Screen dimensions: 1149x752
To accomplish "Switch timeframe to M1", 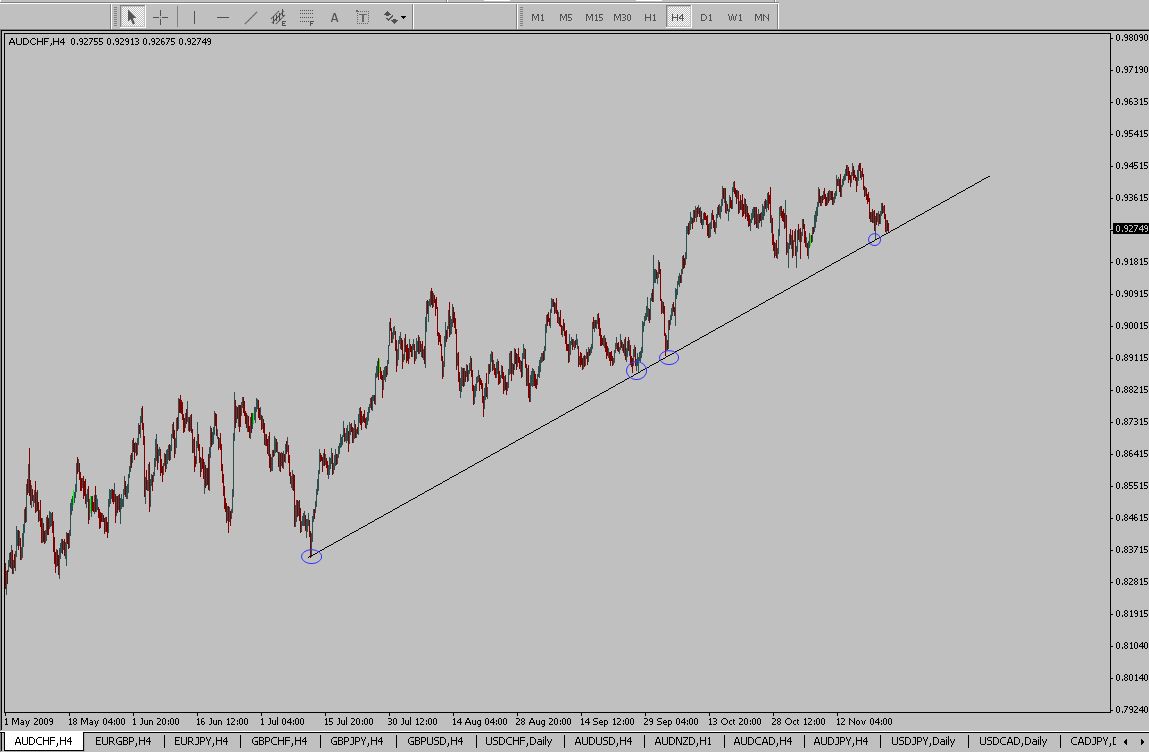I will (538, 17).
